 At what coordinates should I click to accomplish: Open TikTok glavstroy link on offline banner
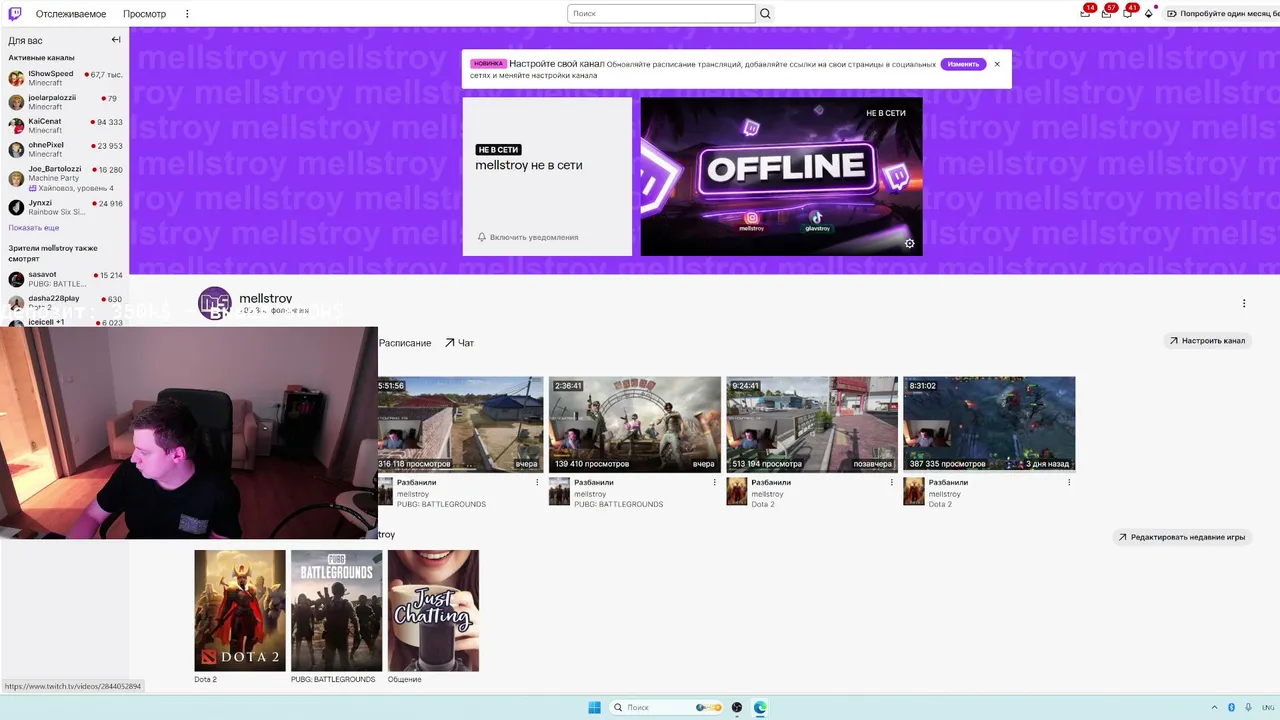pos(817,221)
